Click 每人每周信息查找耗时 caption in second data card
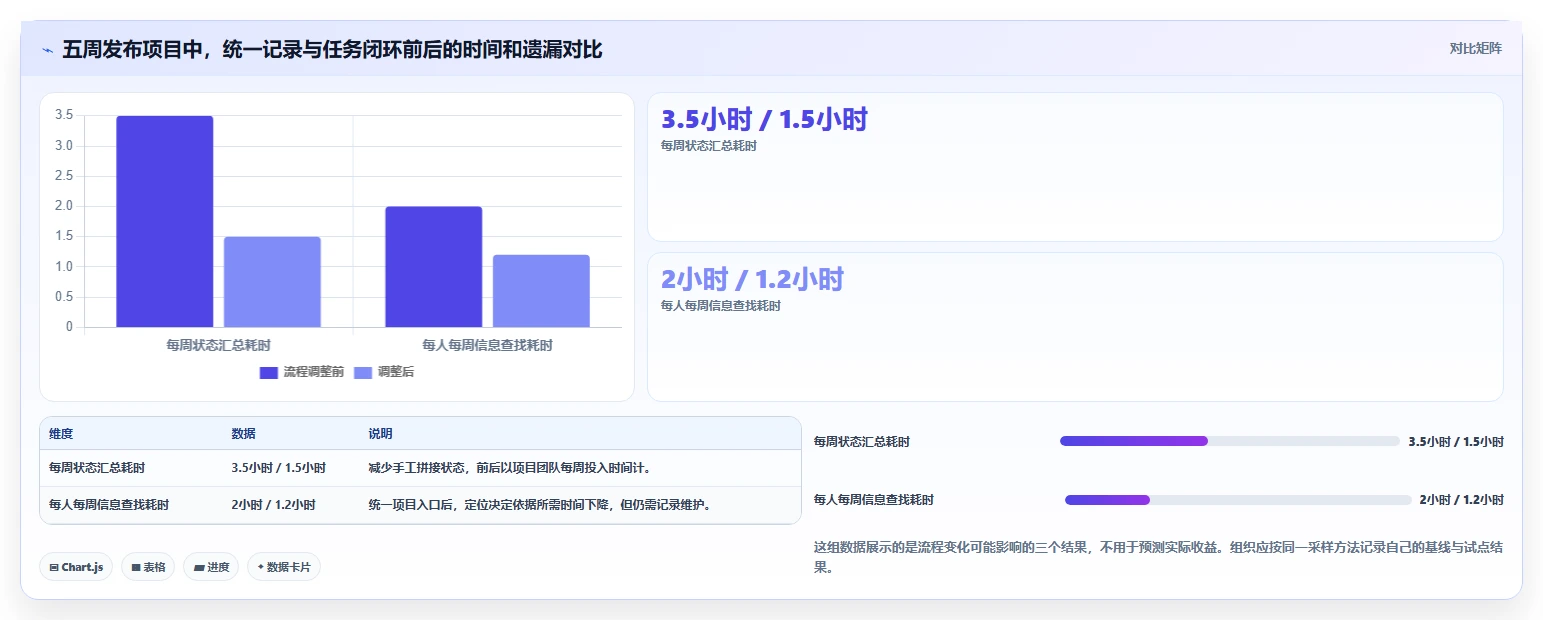This screenshot has width=1543, height=620. pyautogui.click(x=721, y=306)
